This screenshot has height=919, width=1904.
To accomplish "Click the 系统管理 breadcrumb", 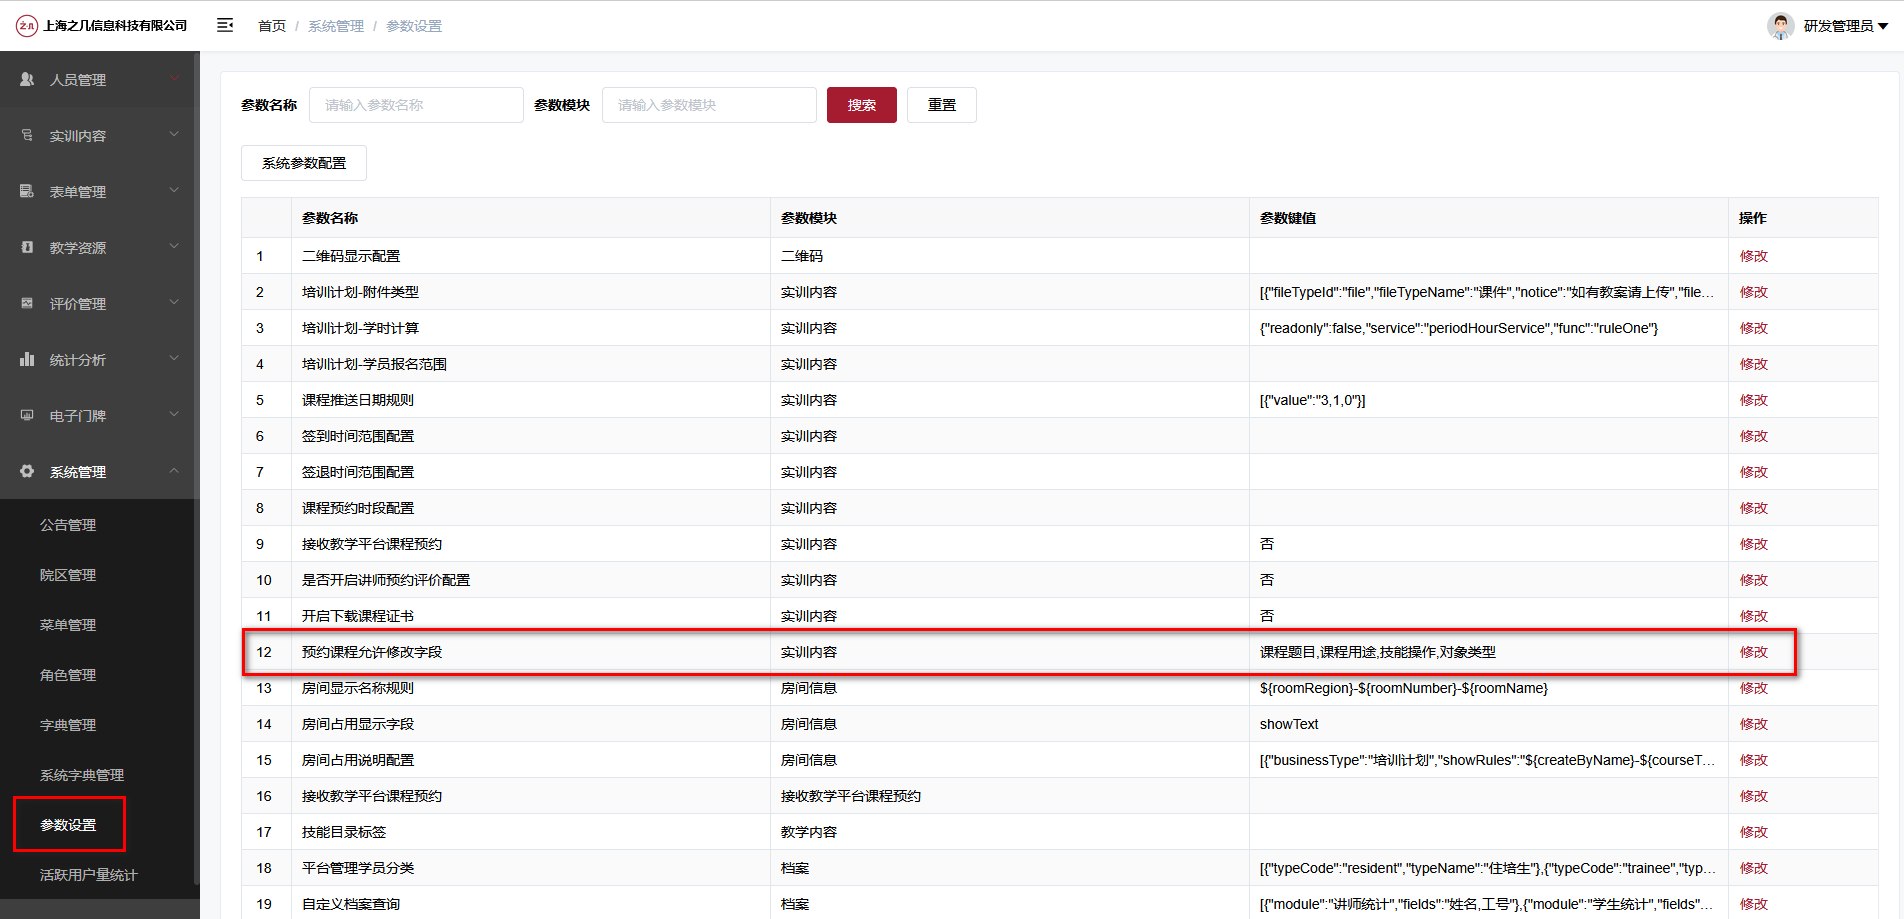I will [x=336, y=26].
